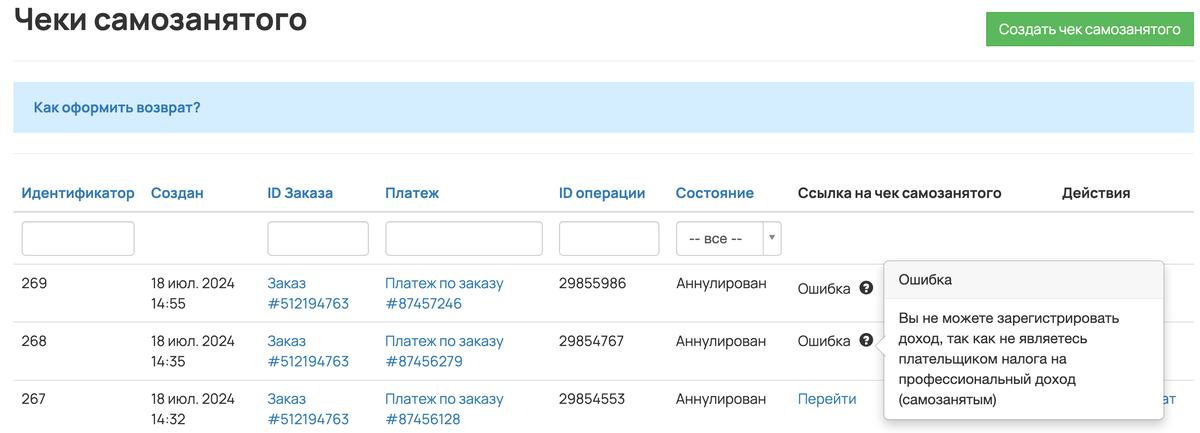Sort table by Создан column

(177, 193)
